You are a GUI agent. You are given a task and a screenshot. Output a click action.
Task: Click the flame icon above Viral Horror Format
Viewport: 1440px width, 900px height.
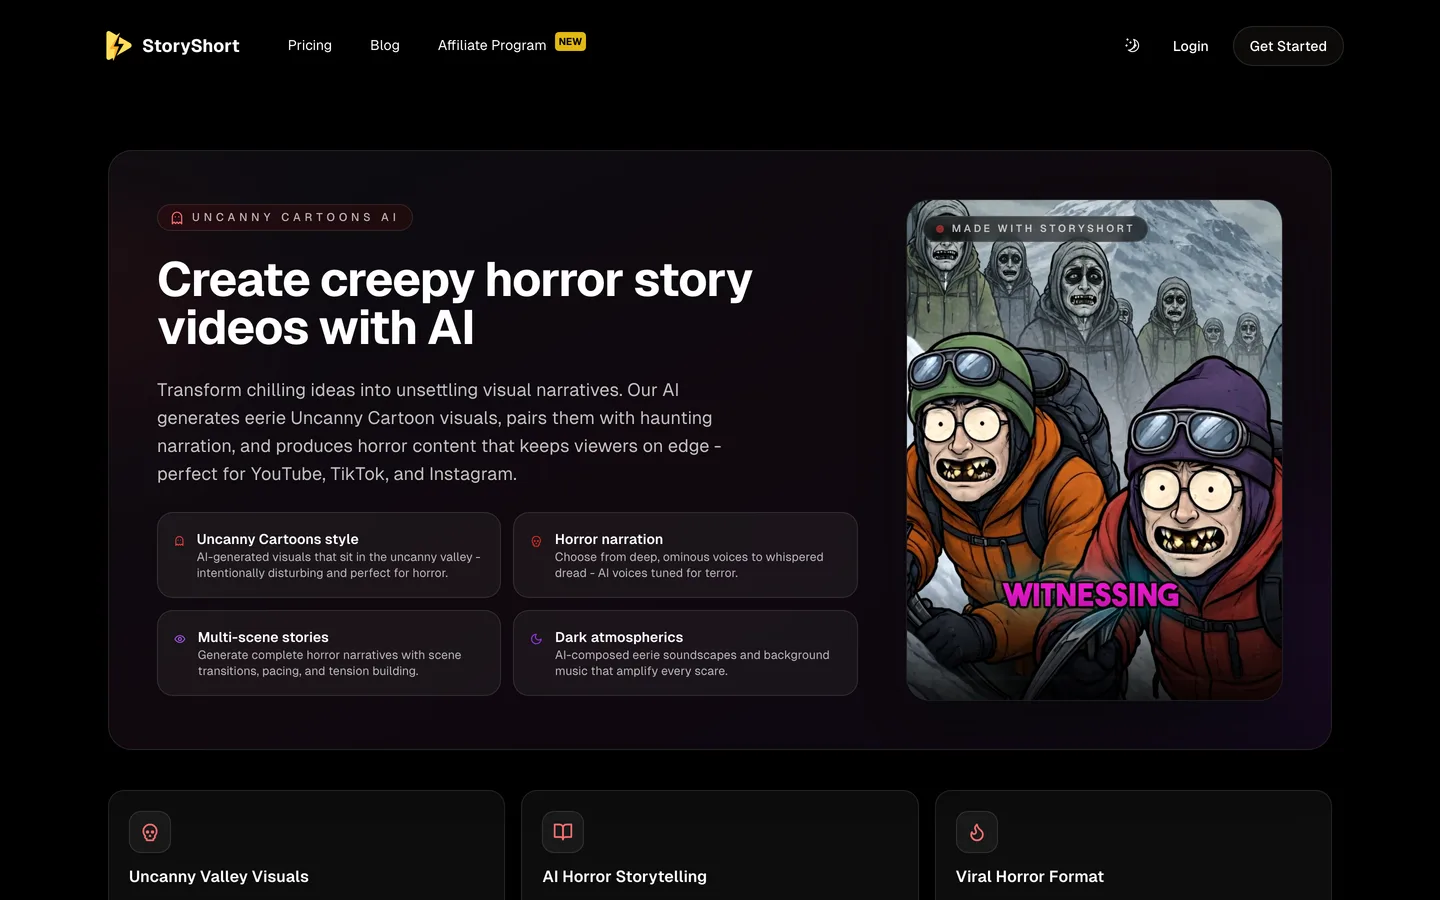click(977, 832)
